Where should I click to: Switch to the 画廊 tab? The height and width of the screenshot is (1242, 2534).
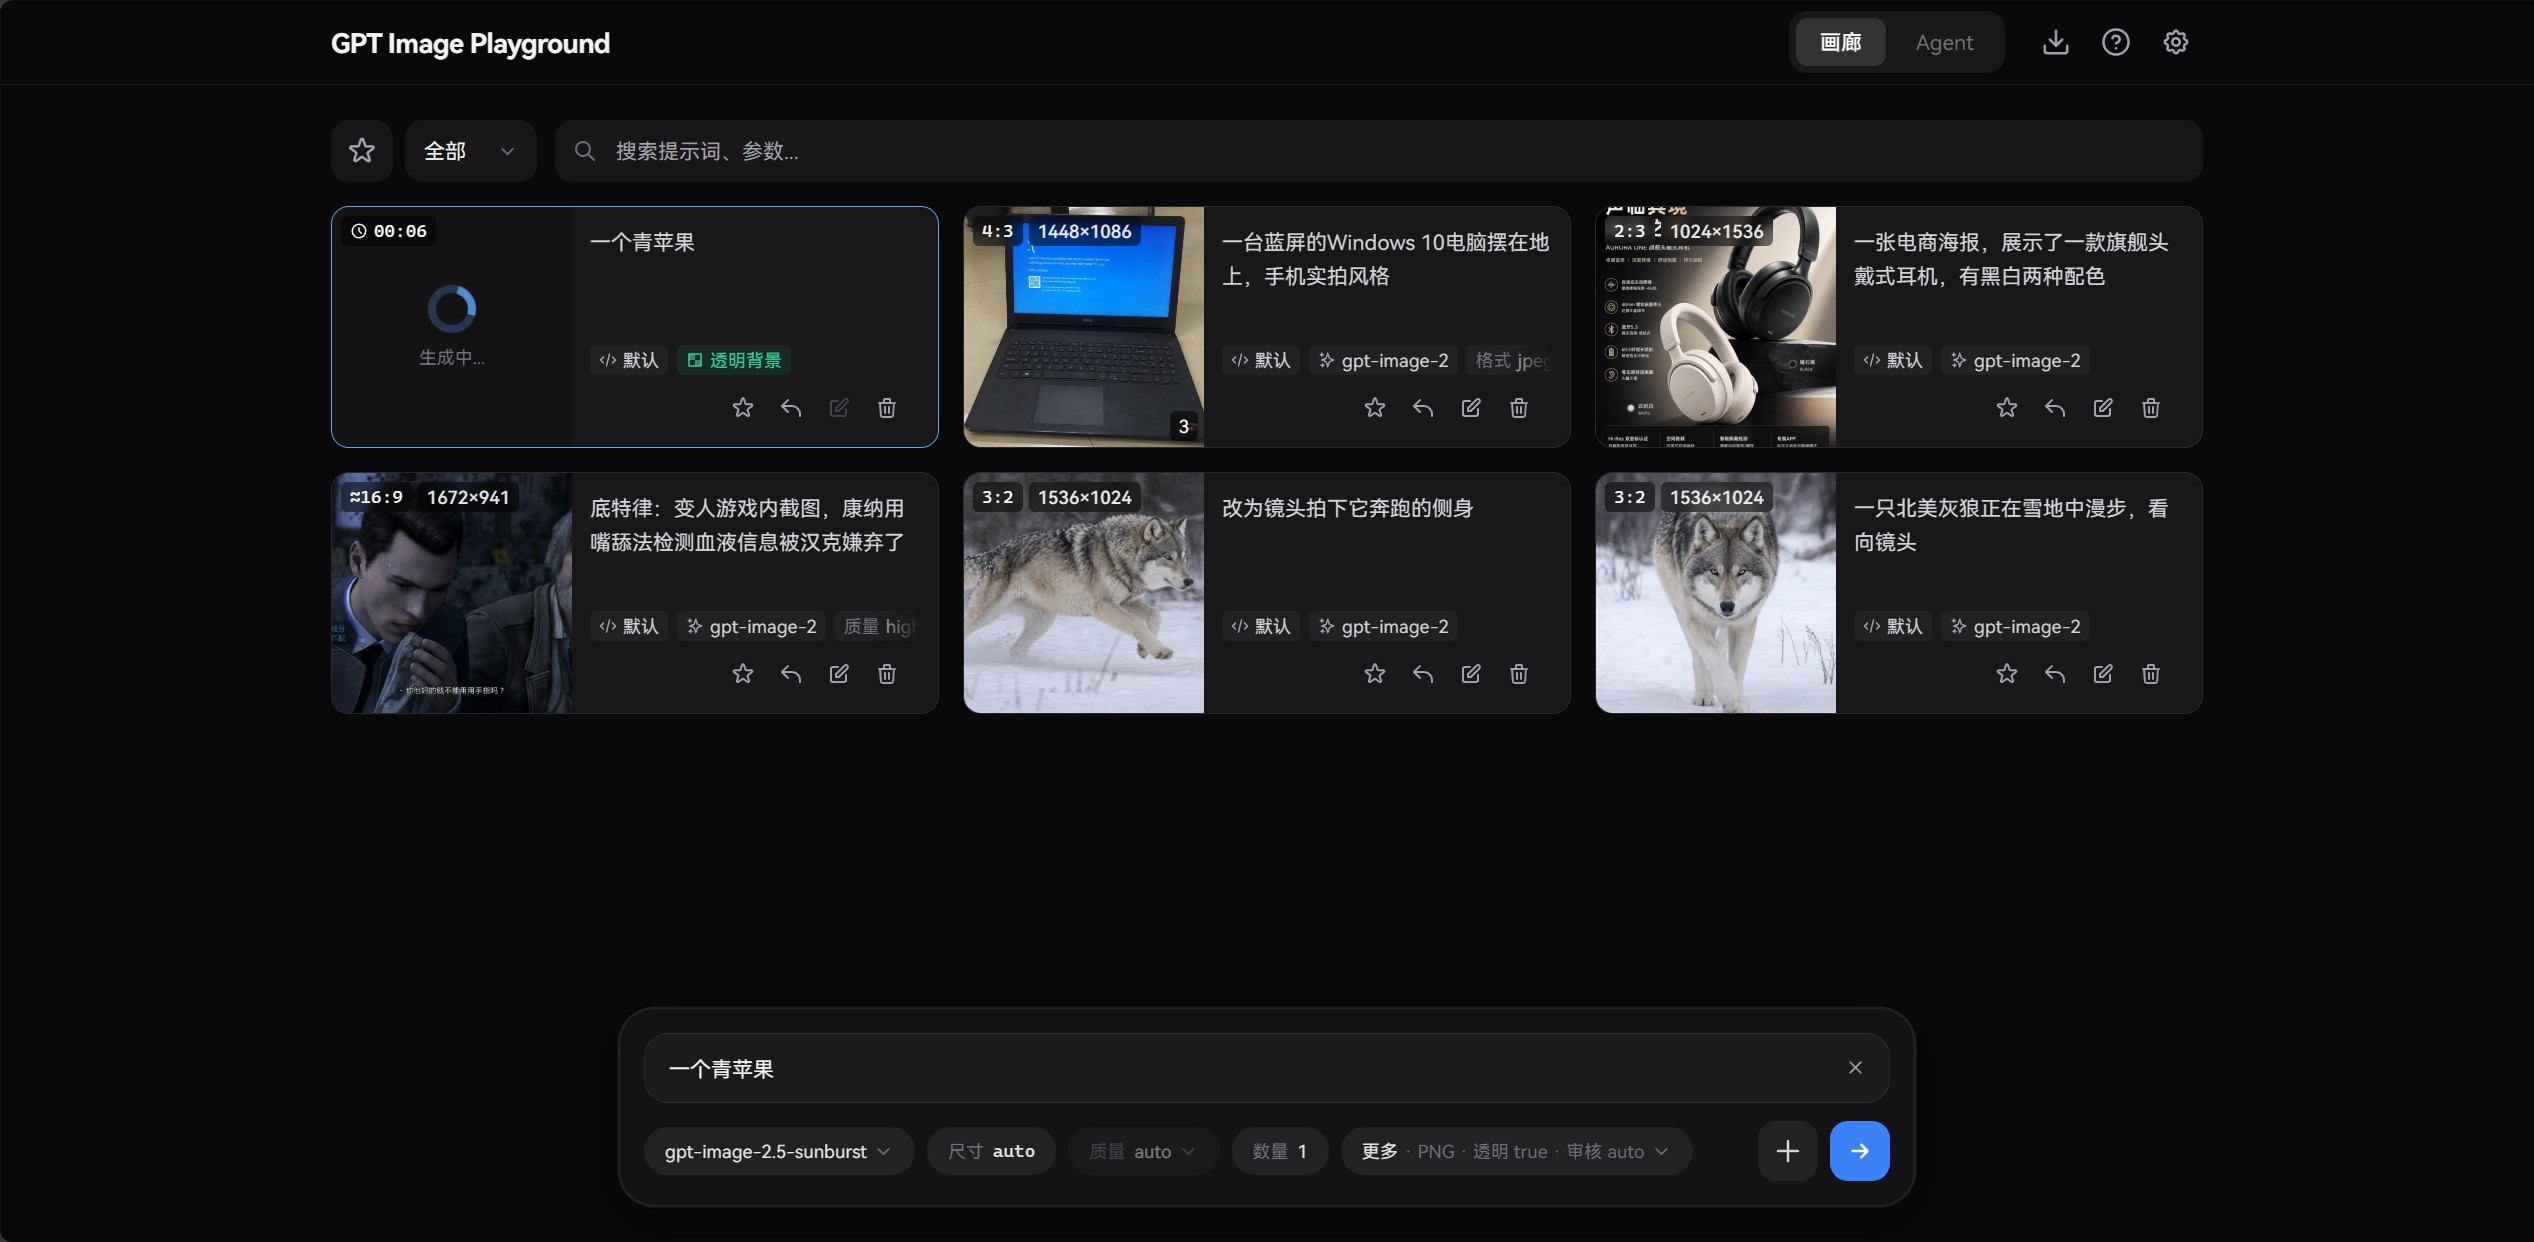point(1840,42)
